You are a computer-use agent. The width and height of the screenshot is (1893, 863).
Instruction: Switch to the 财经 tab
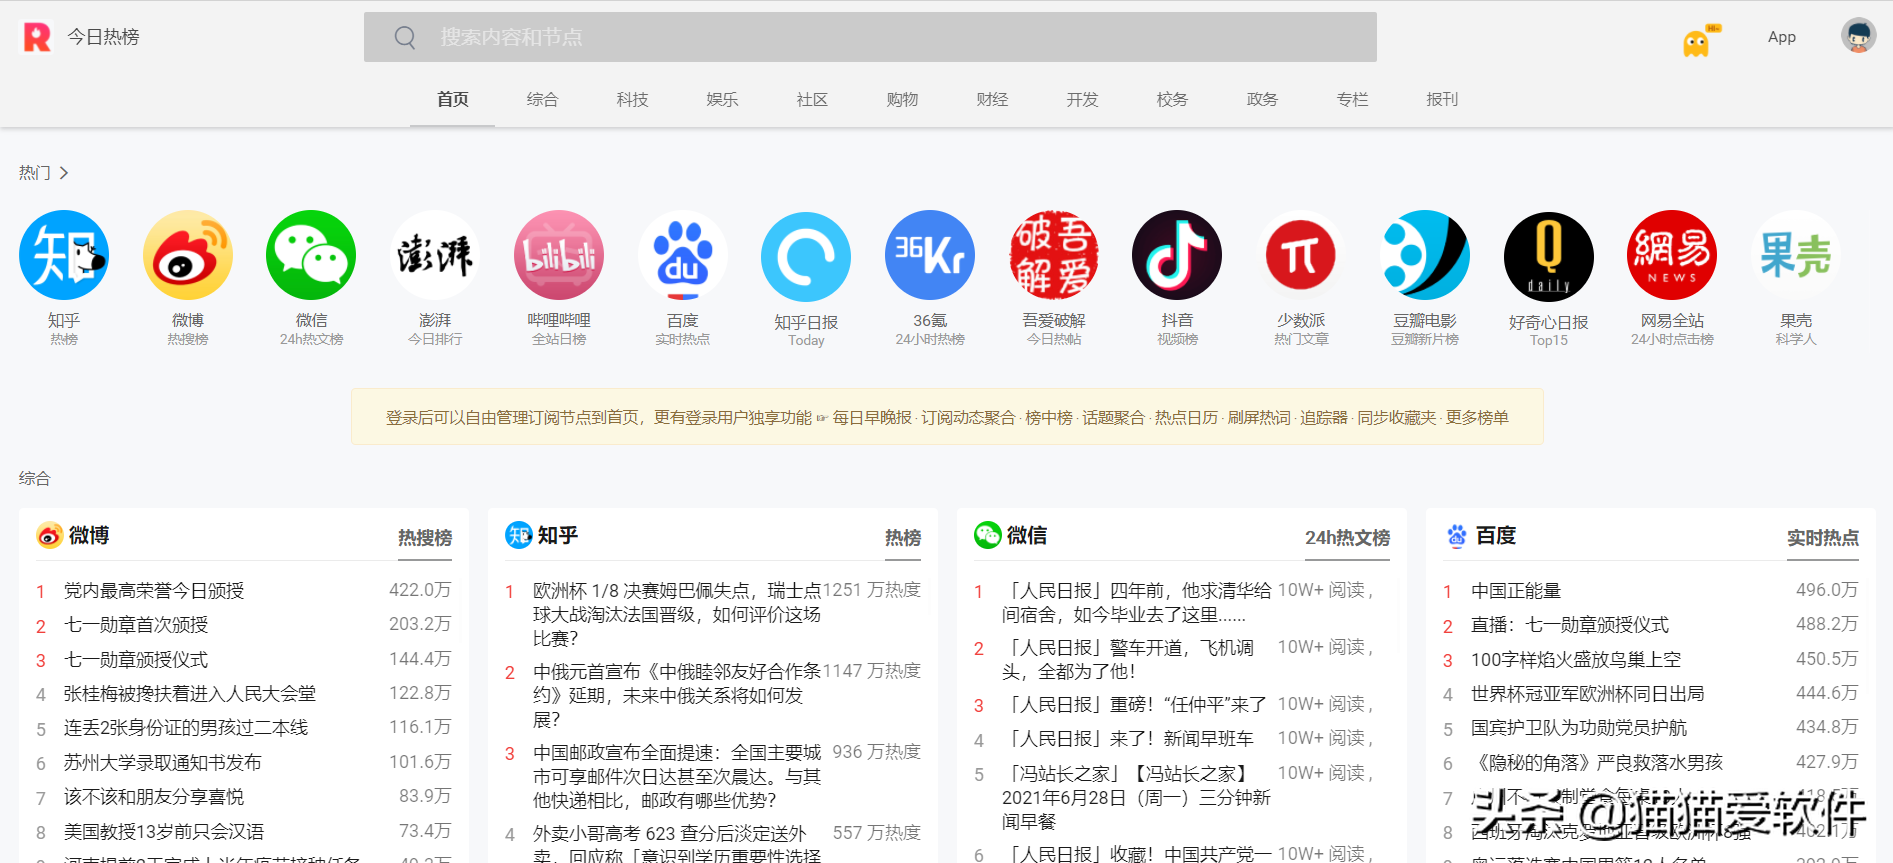click(x=993, y=99)
